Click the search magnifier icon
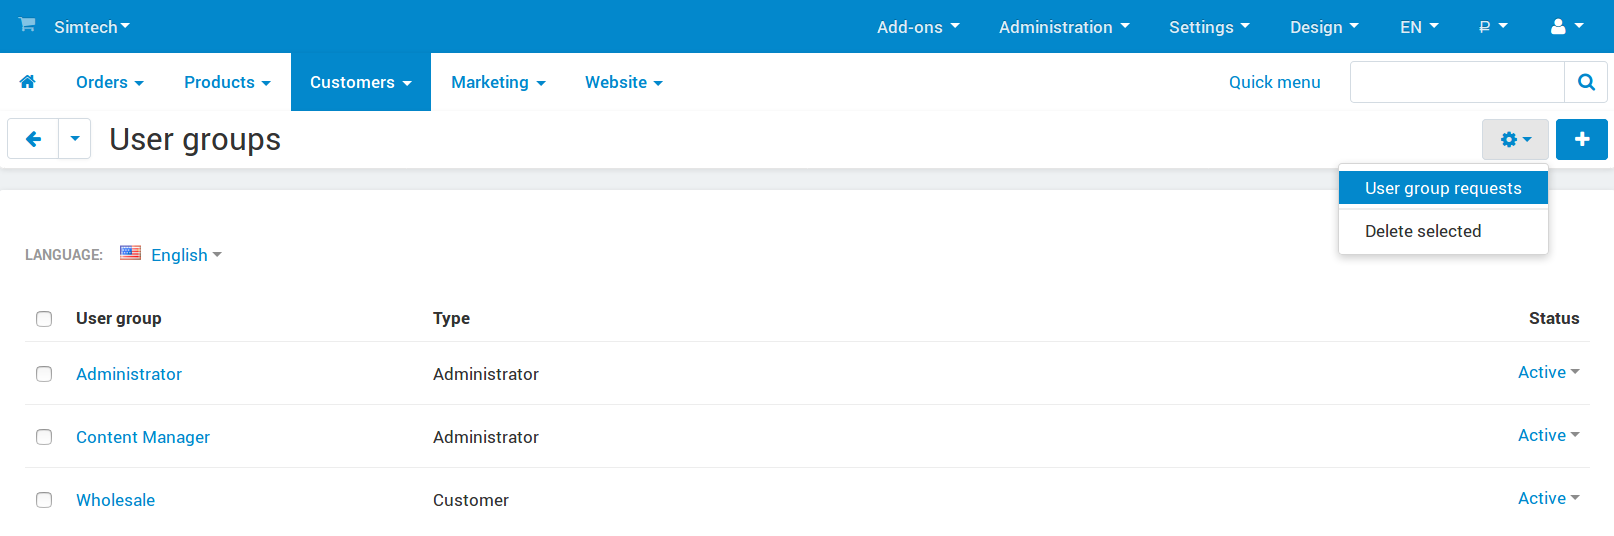This screenshot has height=536, width=1614. tap(1586, 82)
